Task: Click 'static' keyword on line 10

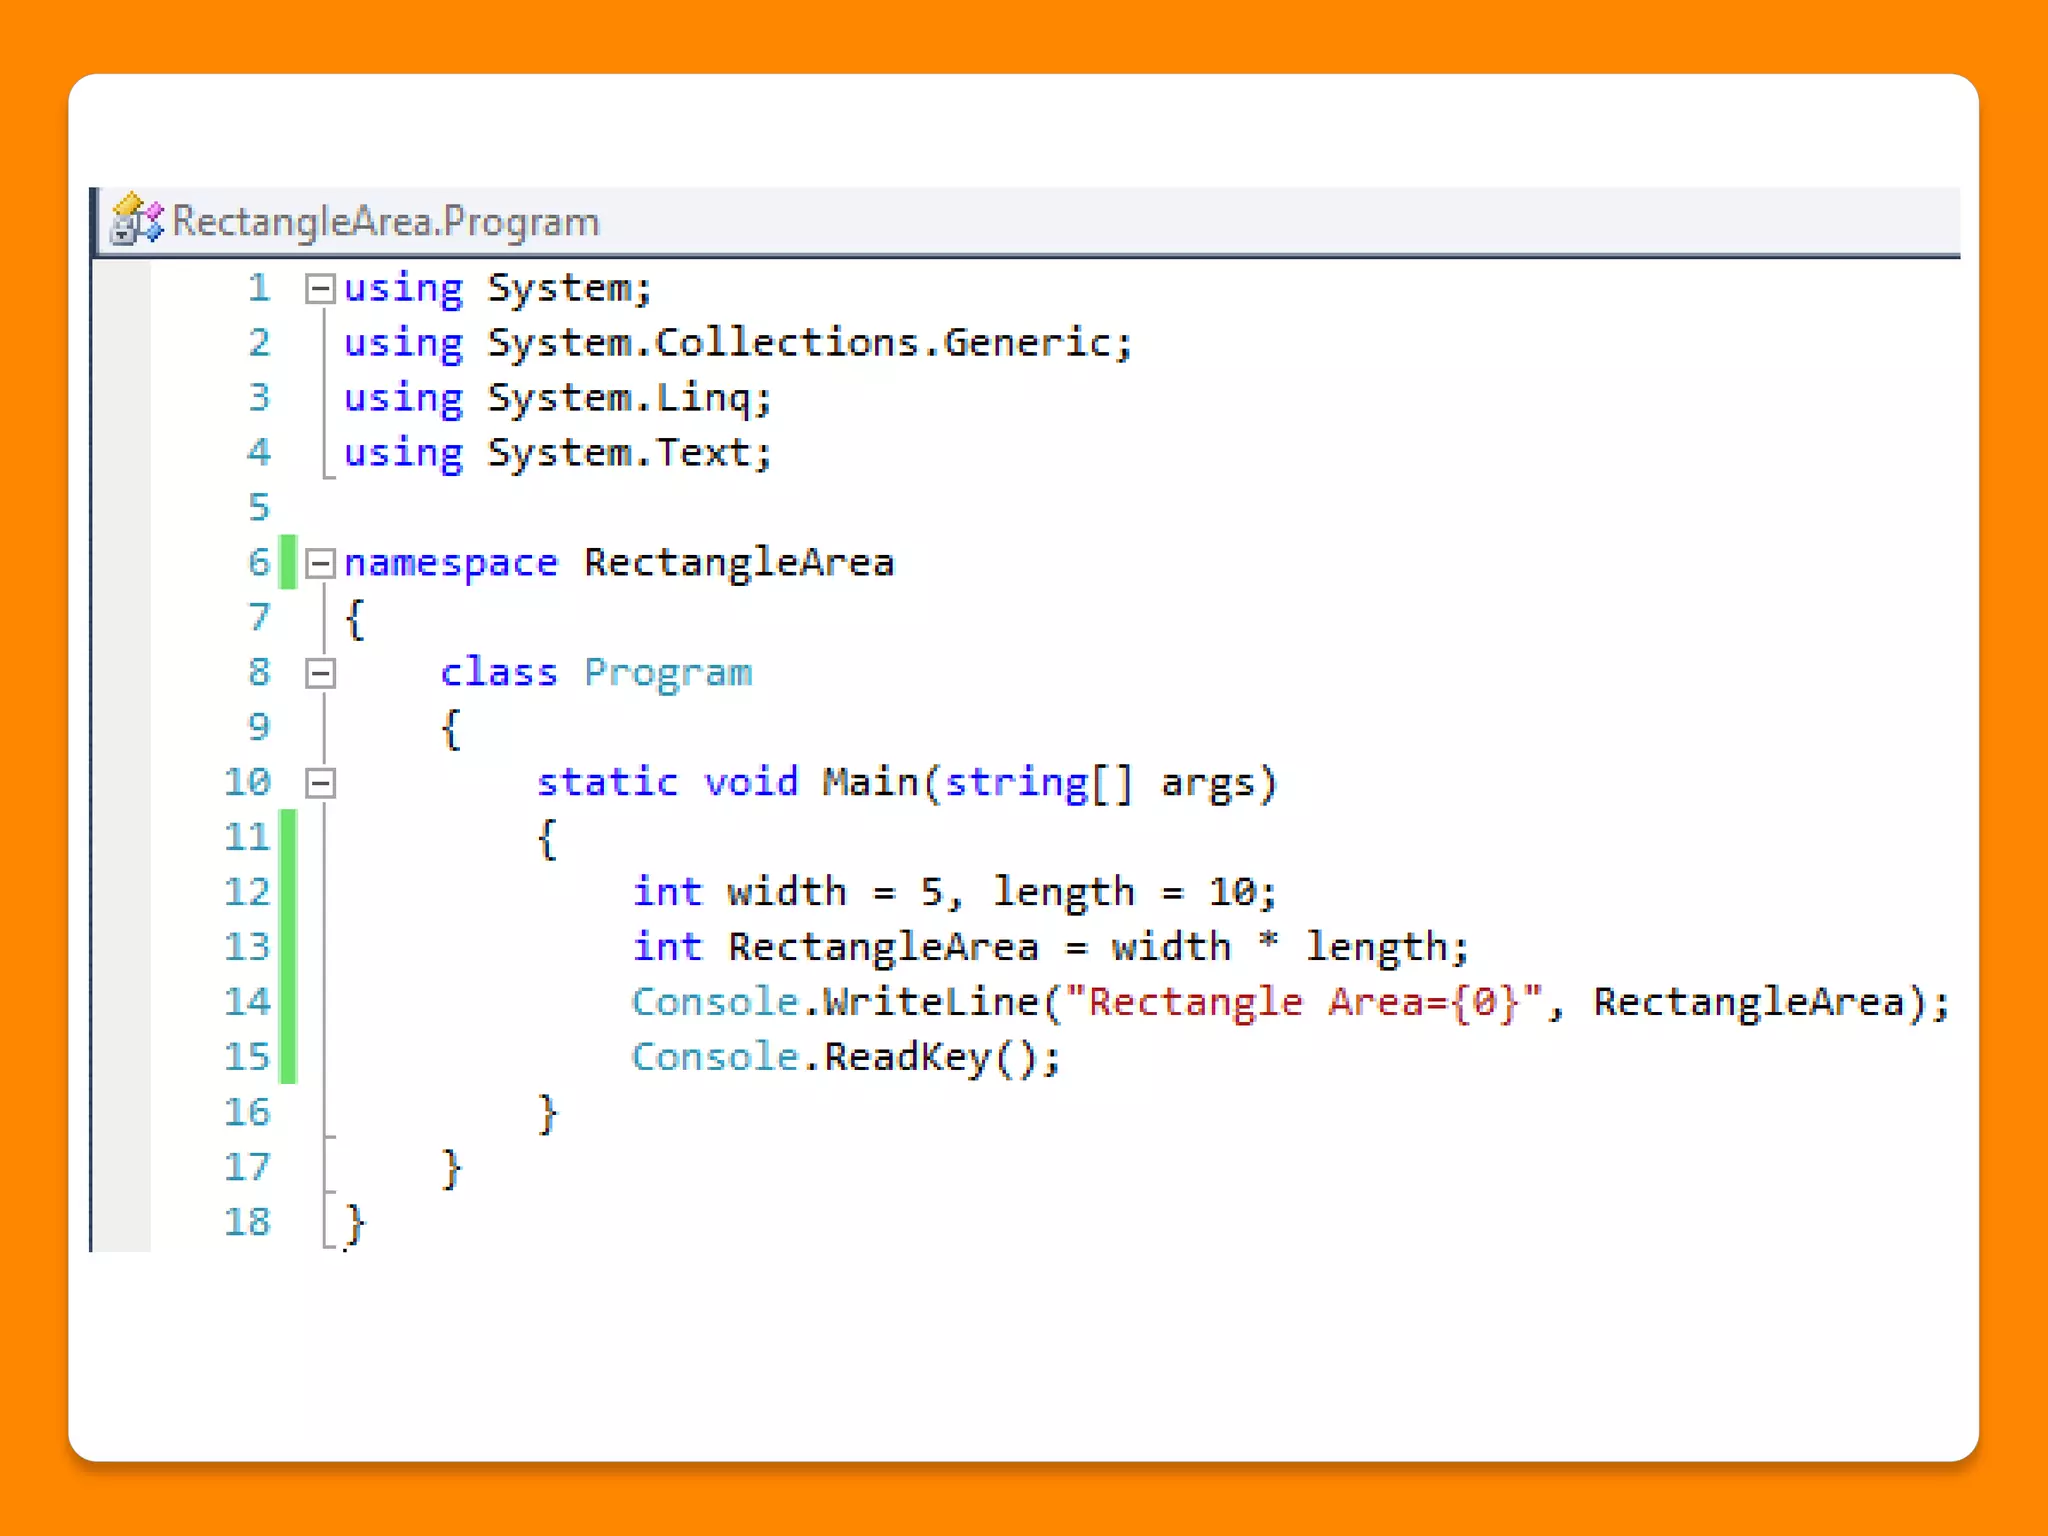Action: pos(607,782)
